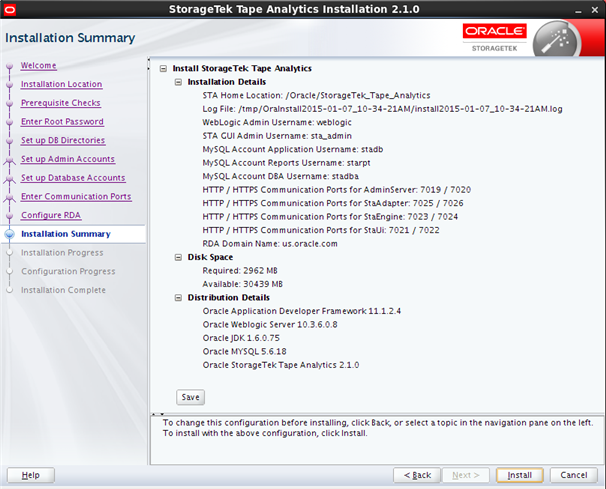Close the installer window
Screen dimensions: 606x489
pyautogui.click(x=595, y=10)
